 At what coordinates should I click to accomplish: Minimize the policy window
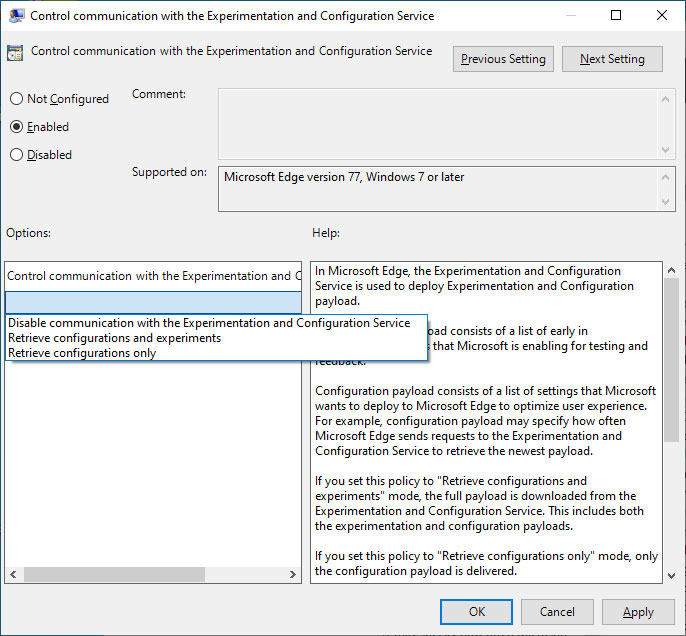(570, 15)
